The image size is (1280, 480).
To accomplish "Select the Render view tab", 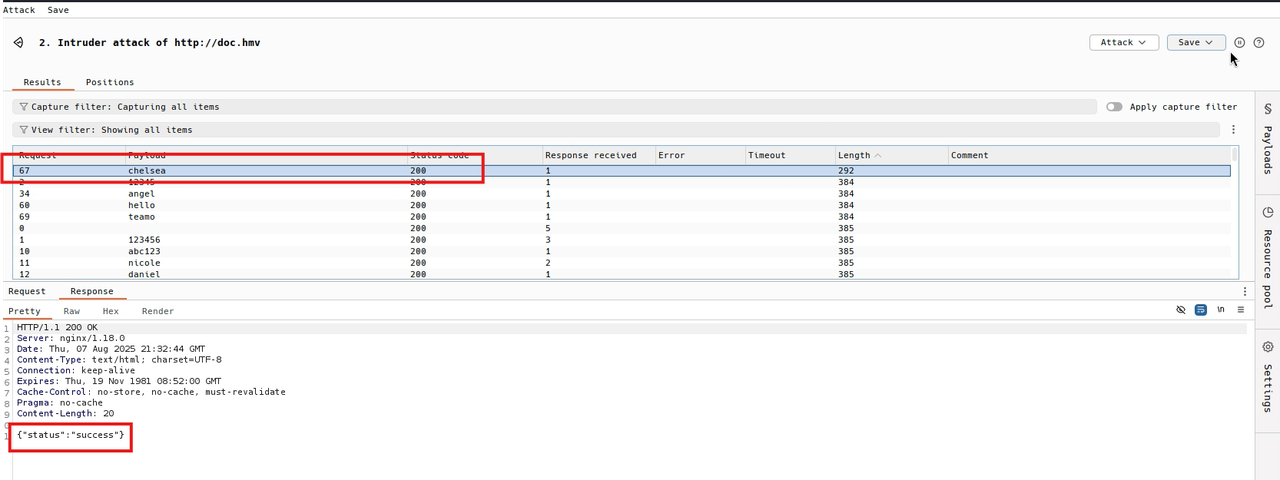I will click(x=158, y=311).
